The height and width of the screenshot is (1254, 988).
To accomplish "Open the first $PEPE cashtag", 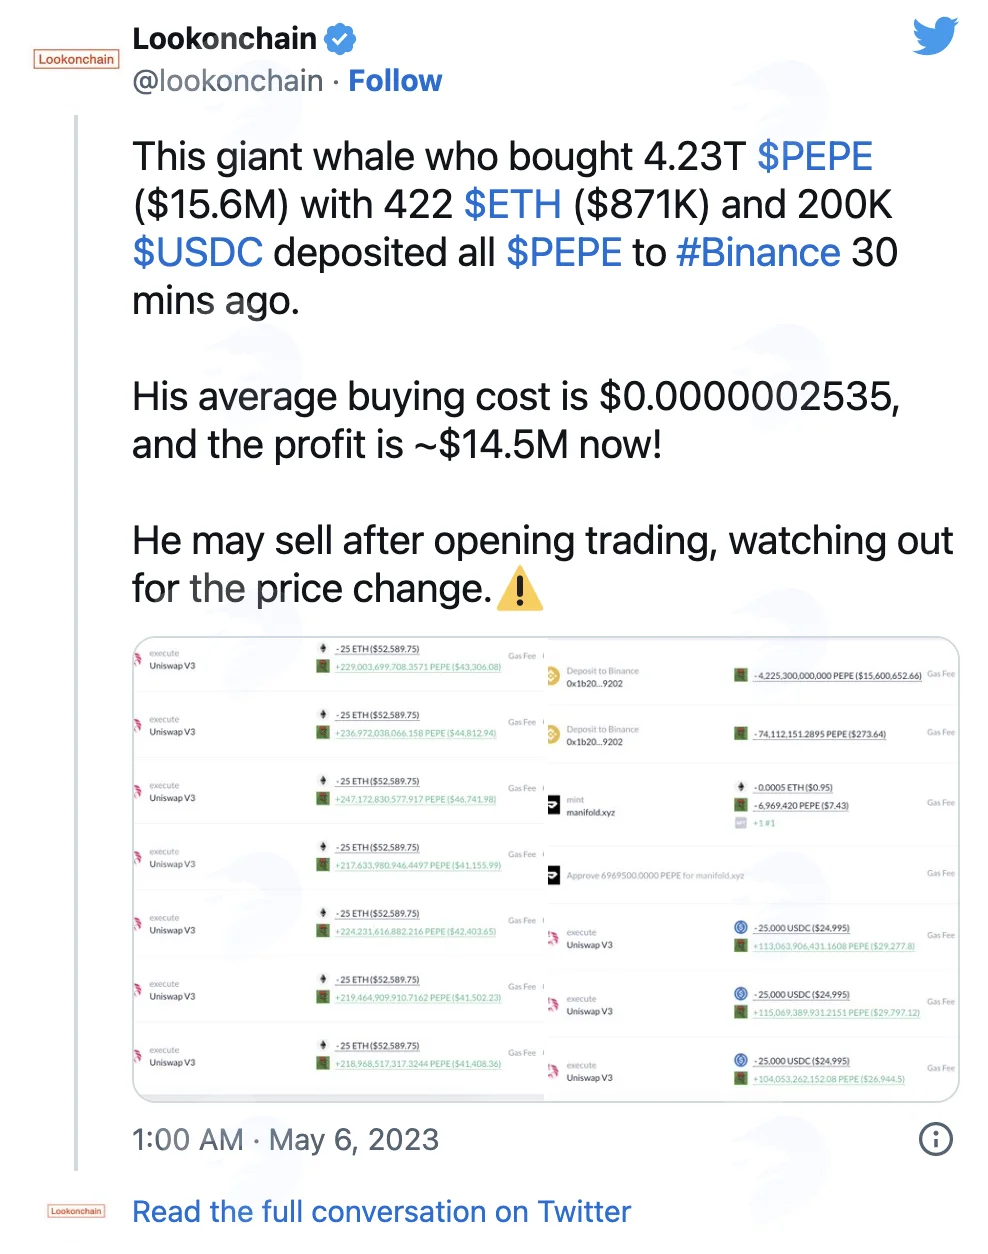I will tap(815, 157).
